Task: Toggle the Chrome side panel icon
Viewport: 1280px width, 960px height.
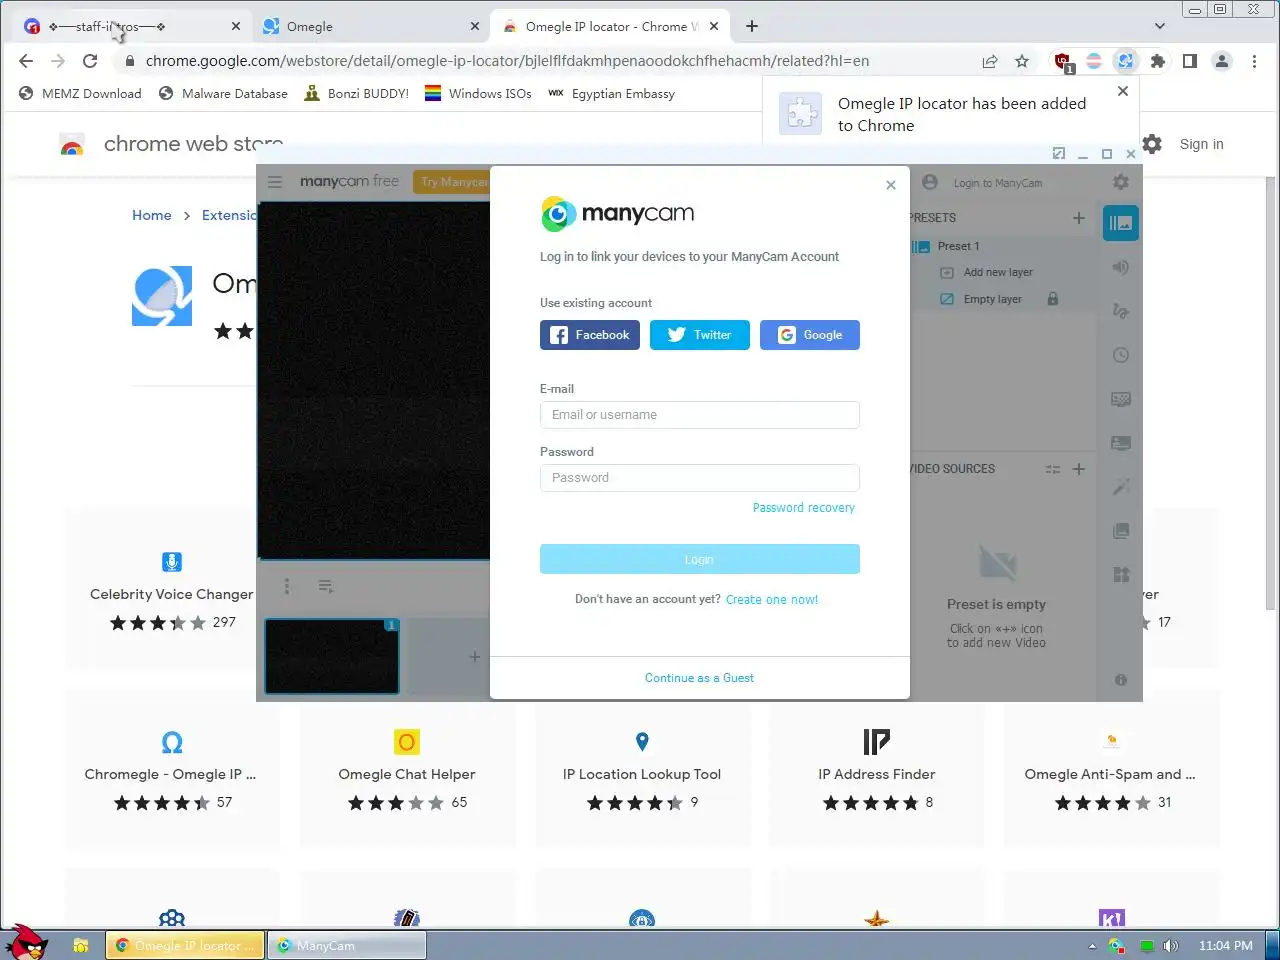Action: (x=1190, y=61)
